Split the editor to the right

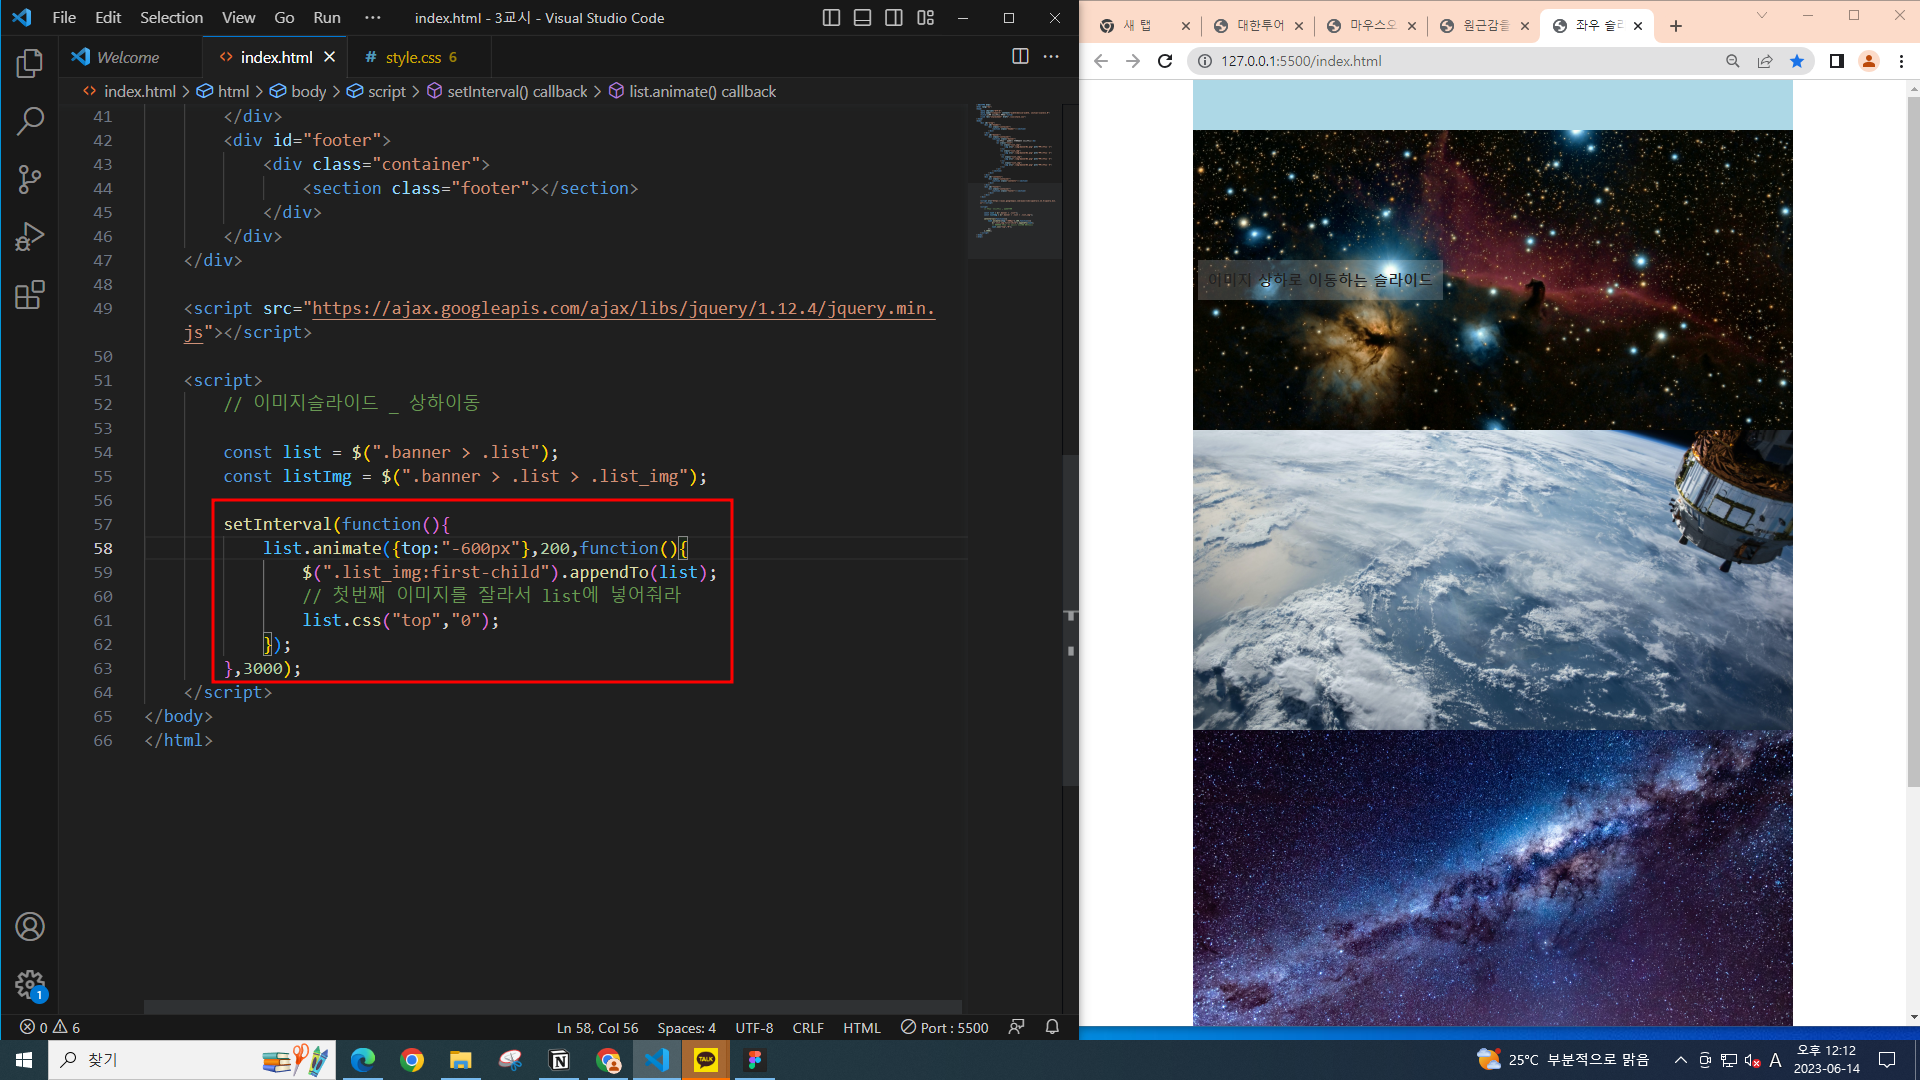tap(1020, 57)
